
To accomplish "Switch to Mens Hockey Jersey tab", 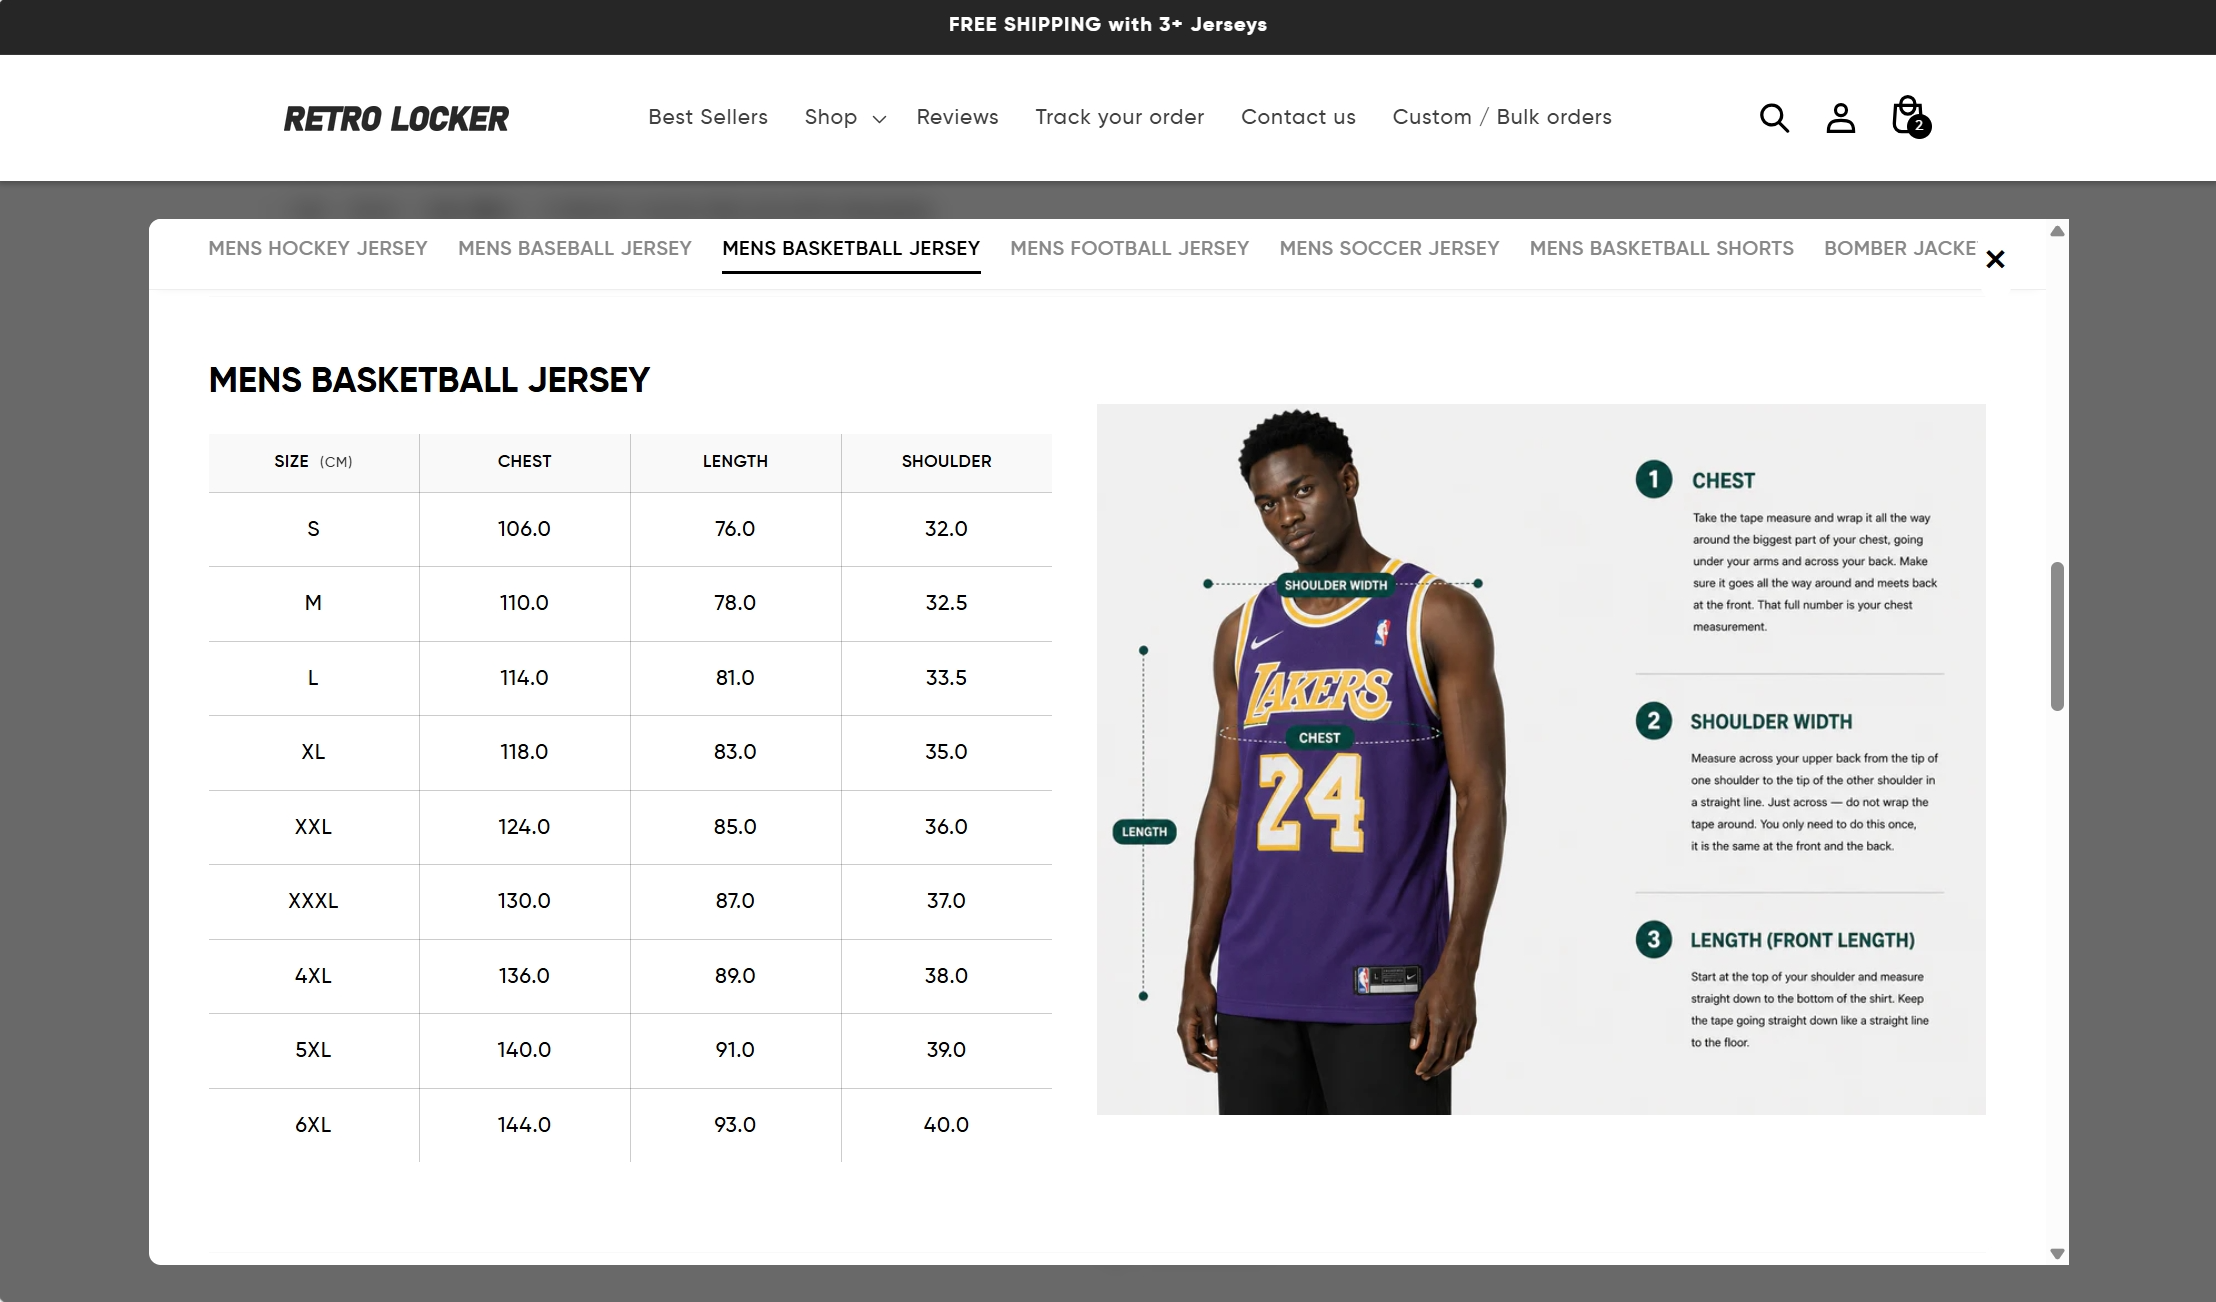I will [x=318, y=248].
